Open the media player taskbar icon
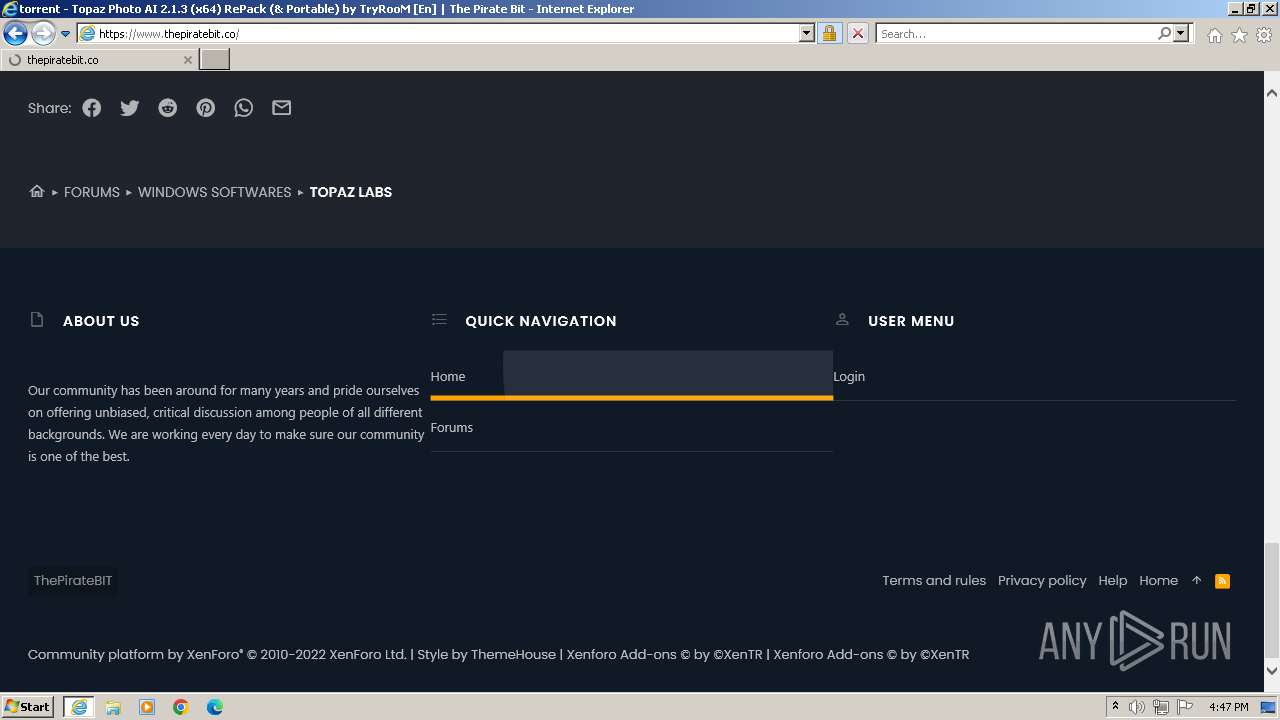Viewport: 1280px width, 720px height. pos(147,707)
